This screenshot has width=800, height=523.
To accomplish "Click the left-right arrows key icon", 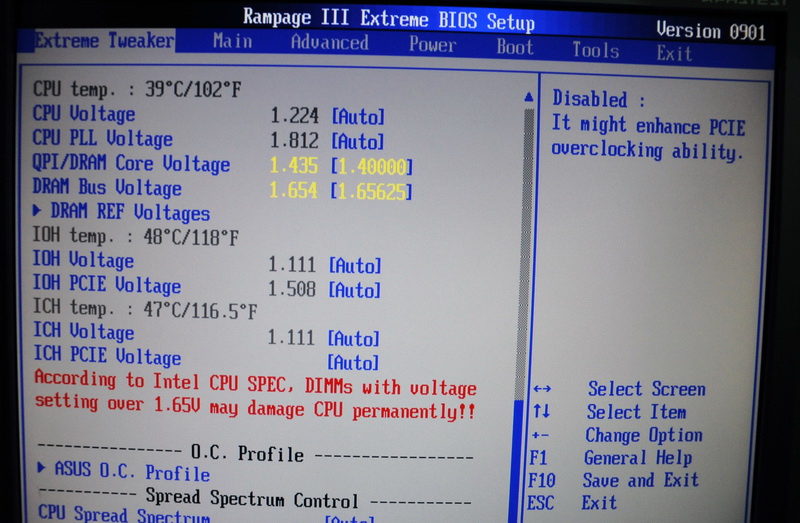I will pos(542,389).
